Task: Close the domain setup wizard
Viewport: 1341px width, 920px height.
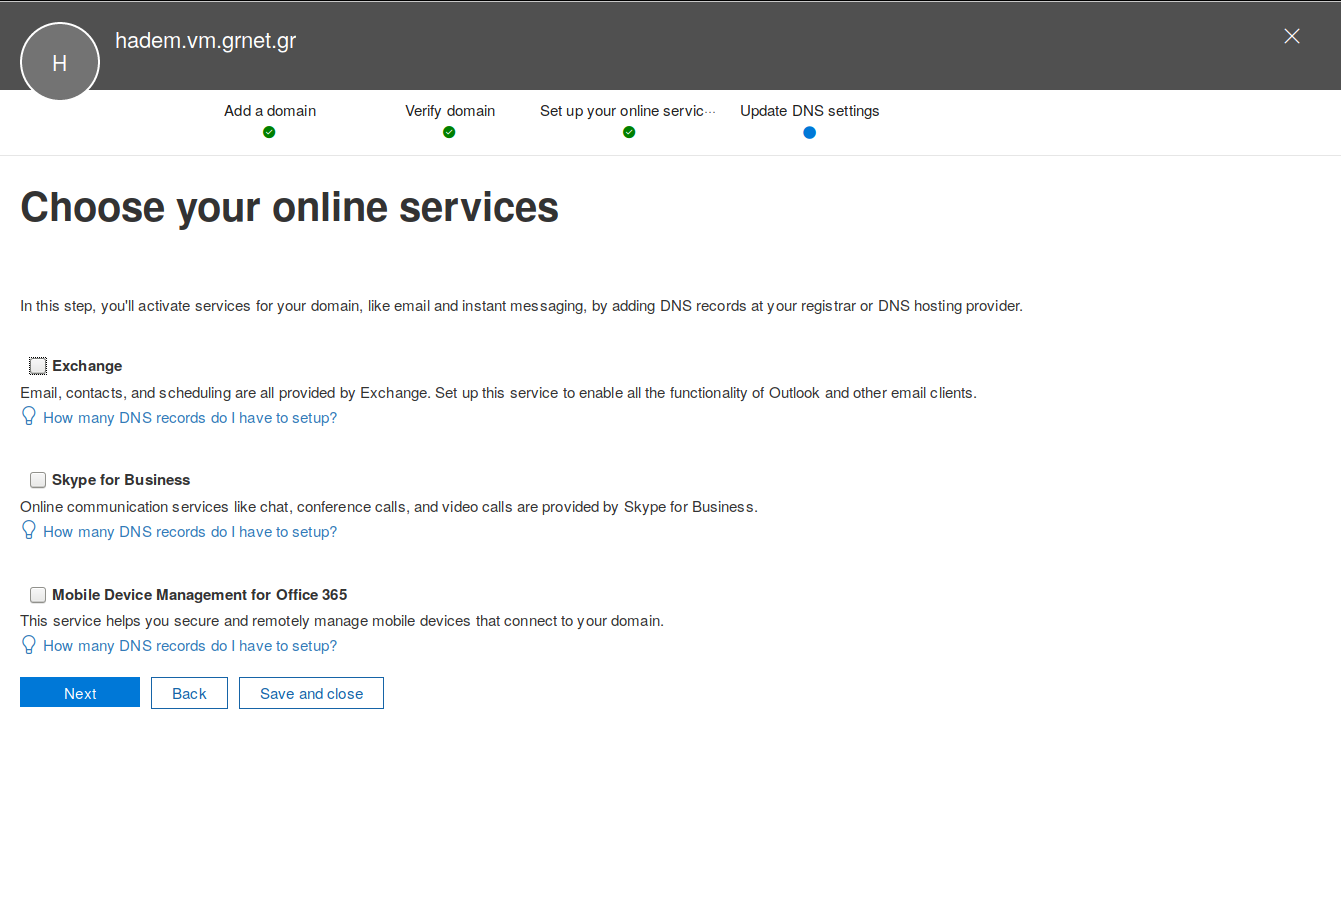Action: coord(1291,36)
